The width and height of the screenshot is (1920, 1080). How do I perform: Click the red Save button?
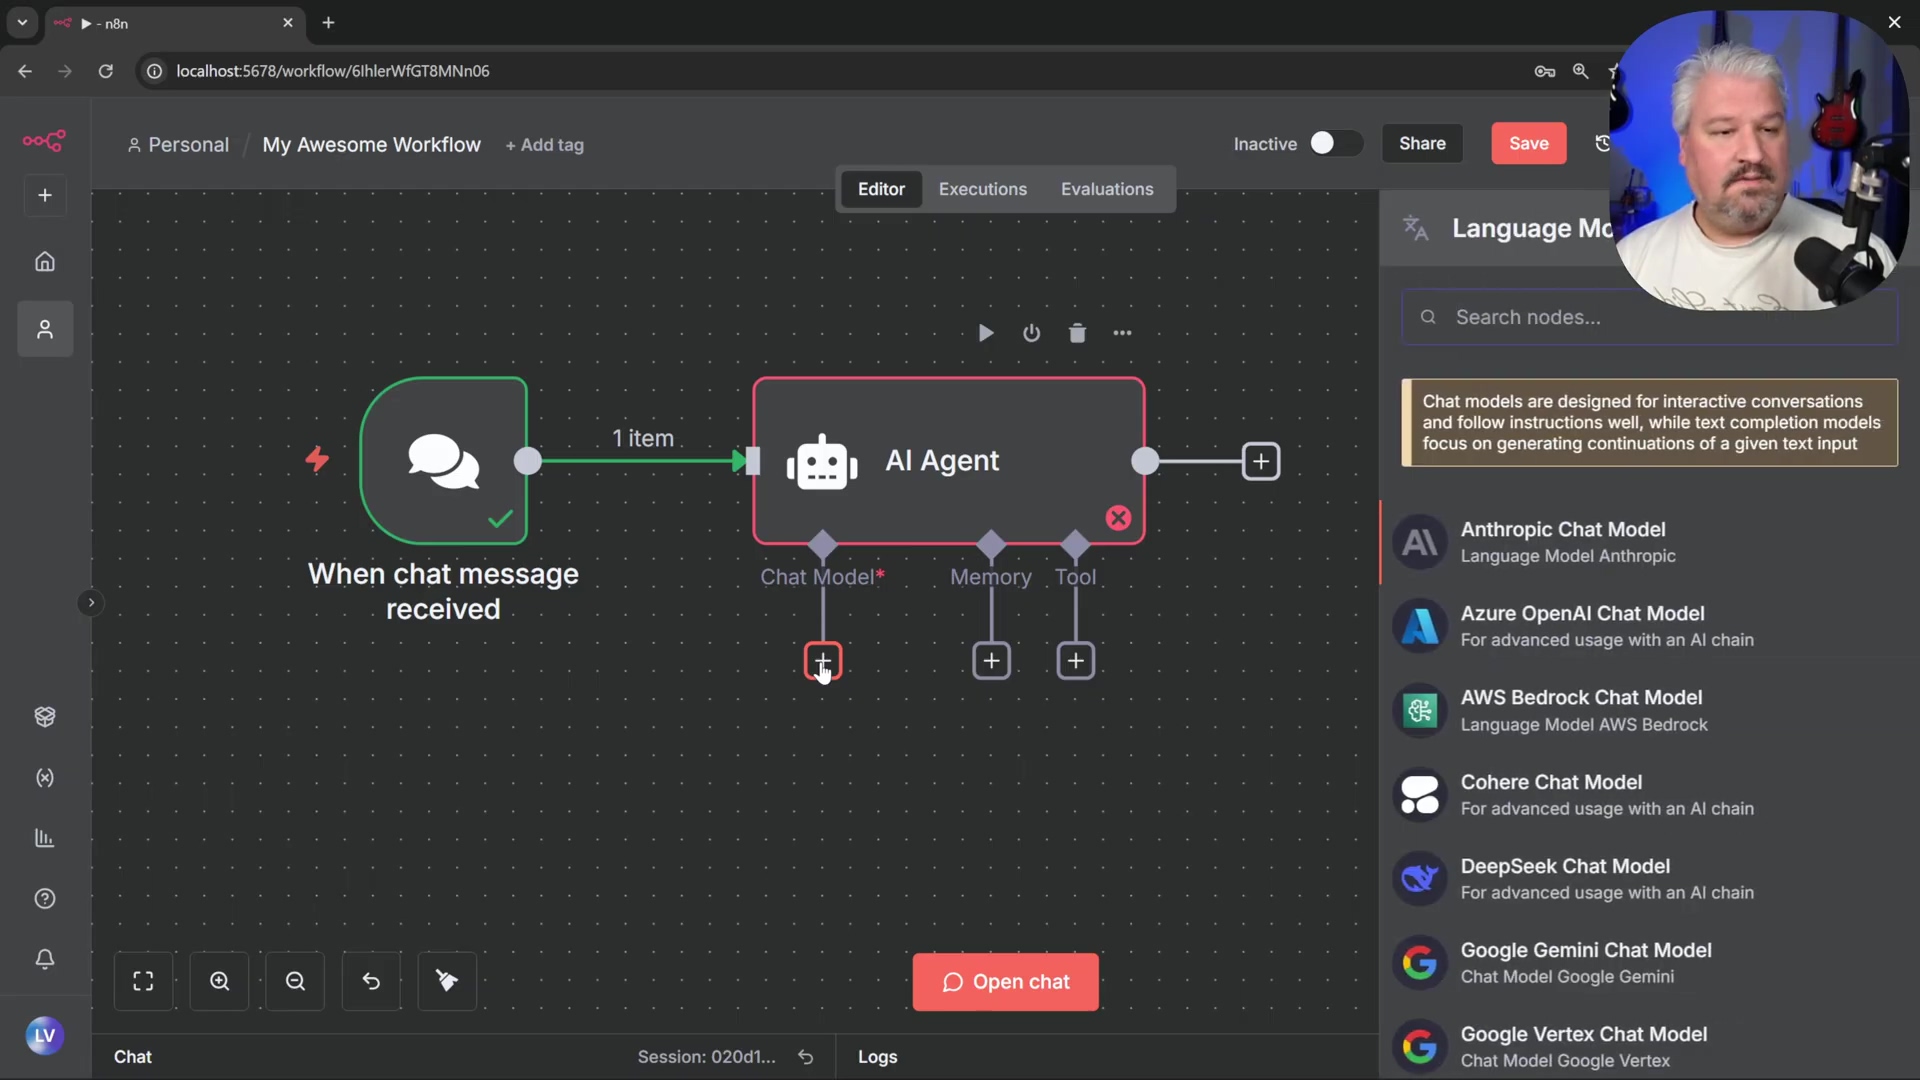1528,143
